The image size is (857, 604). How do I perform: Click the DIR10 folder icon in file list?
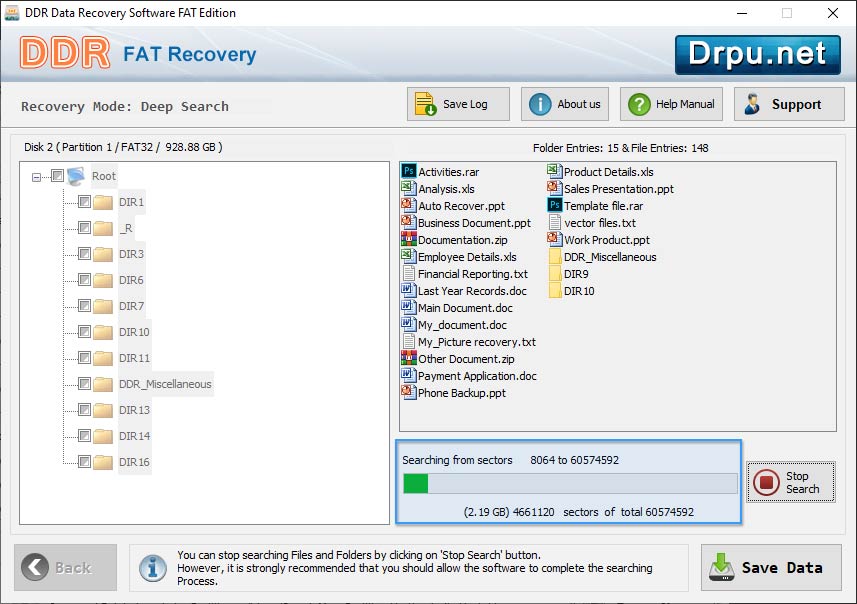(554, 290)
